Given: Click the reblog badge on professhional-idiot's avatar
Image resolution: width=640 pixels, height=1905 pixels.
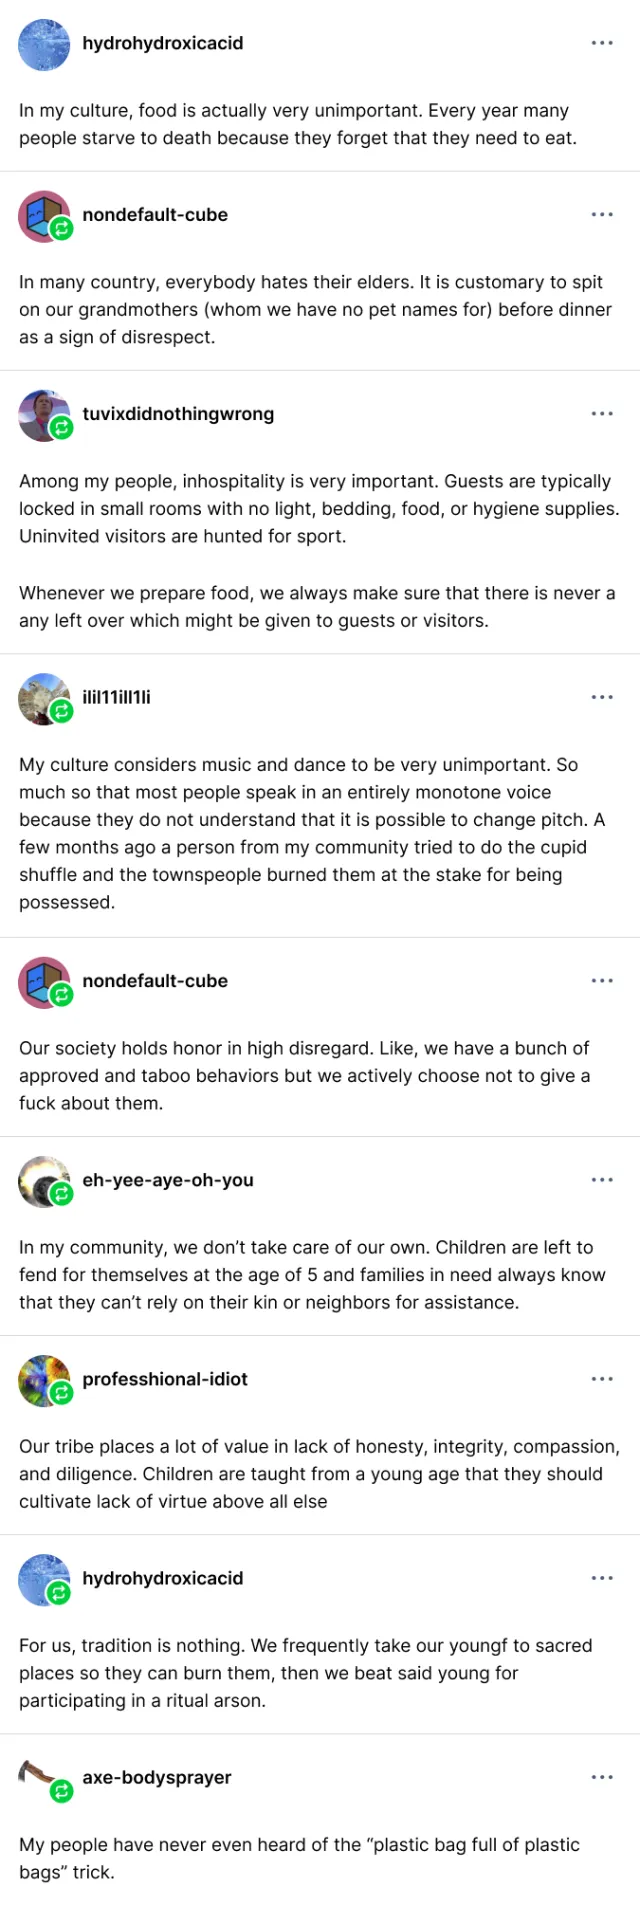Looking at the screenshot, I should tap(62, 1393).
